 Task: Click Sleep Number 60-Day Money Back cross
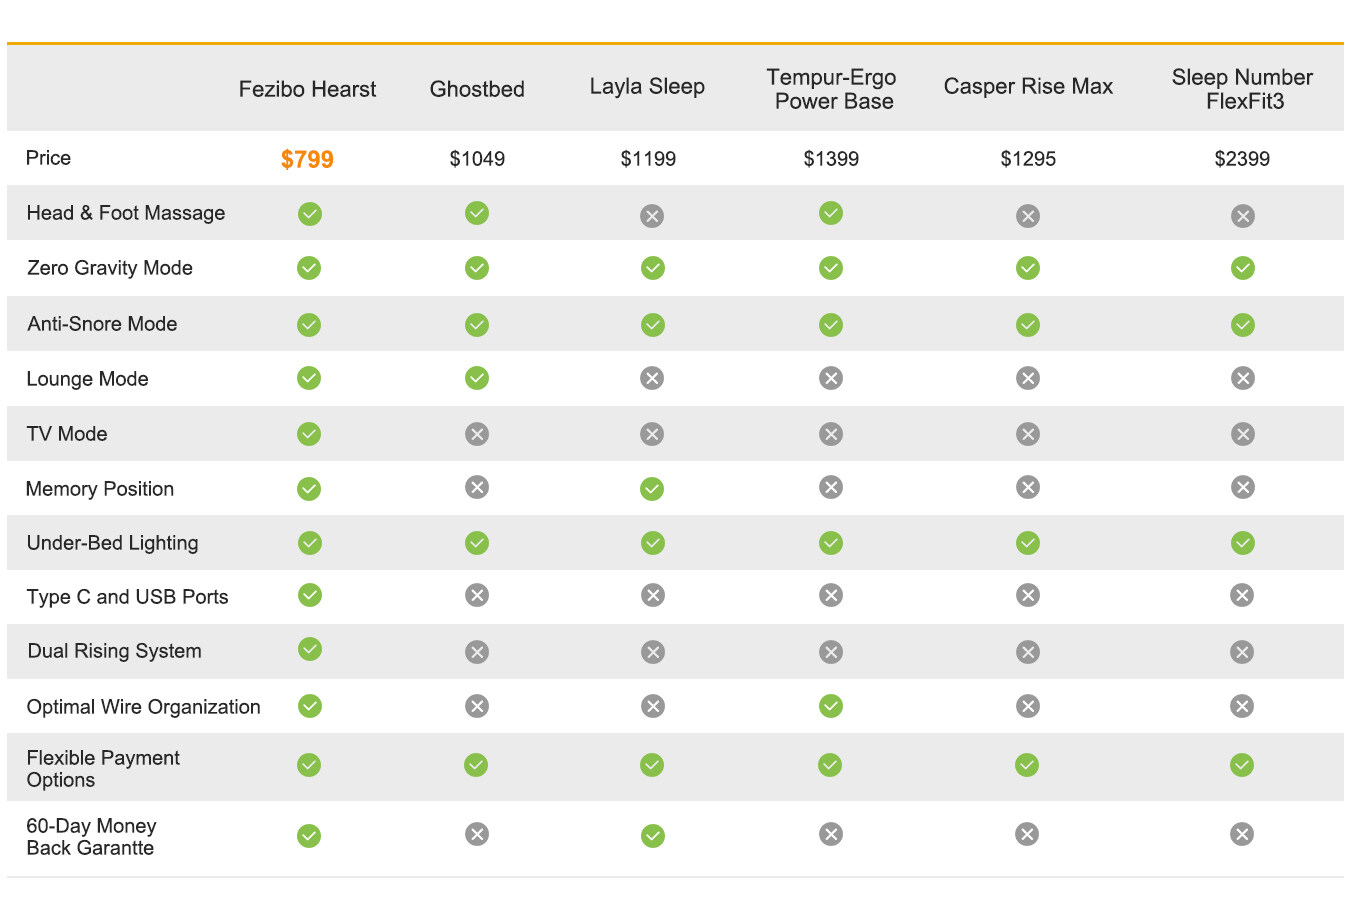[x=1242, y=834]
